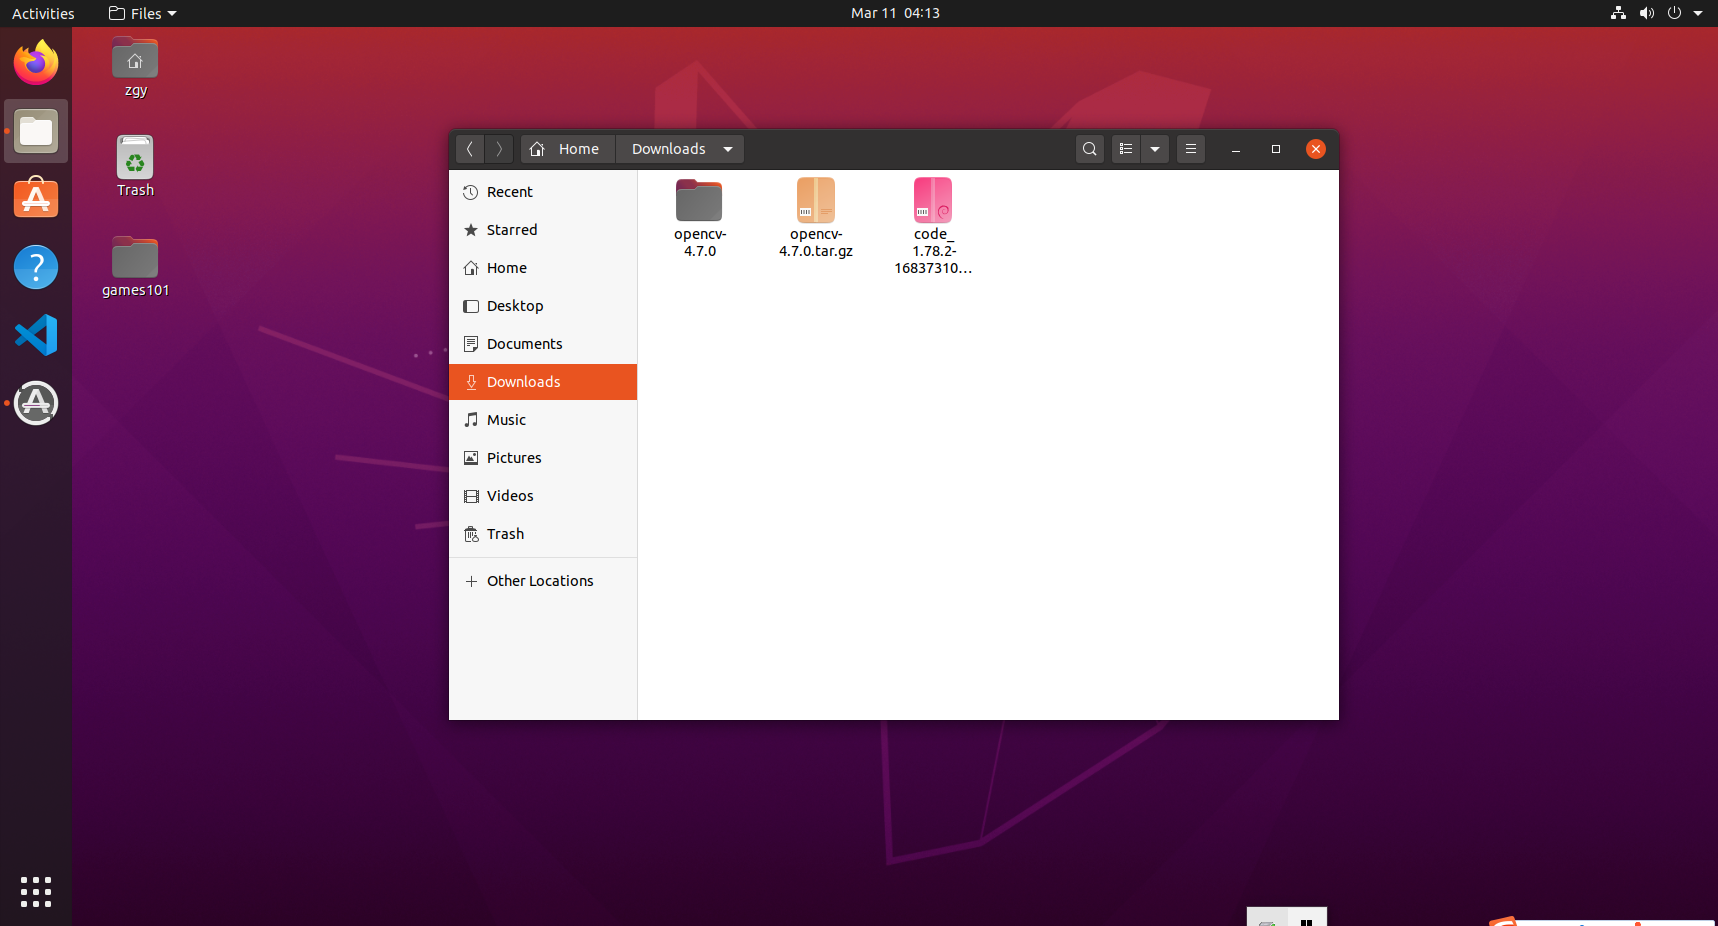This screenshot has height=926, width=1718.
Task: Open Recent in the sidebar
Action: [543, 192]
